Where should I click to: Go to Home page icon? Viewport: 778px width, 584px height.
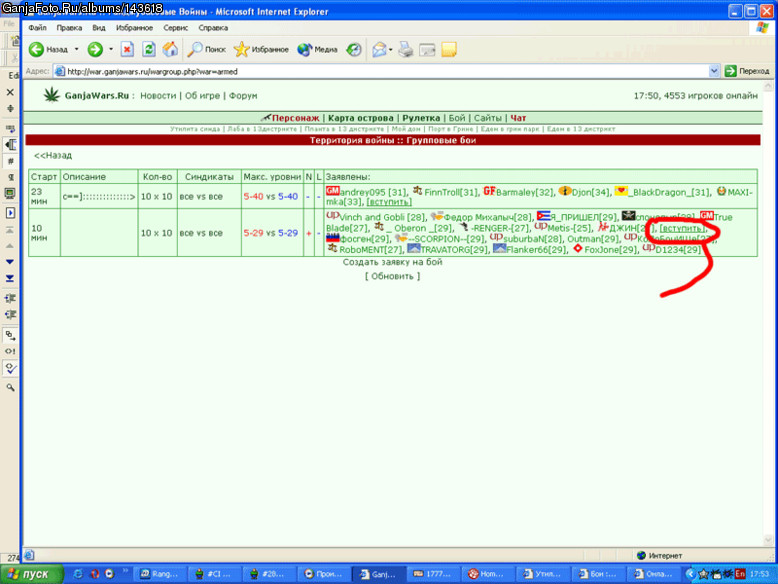pos(170,49)
